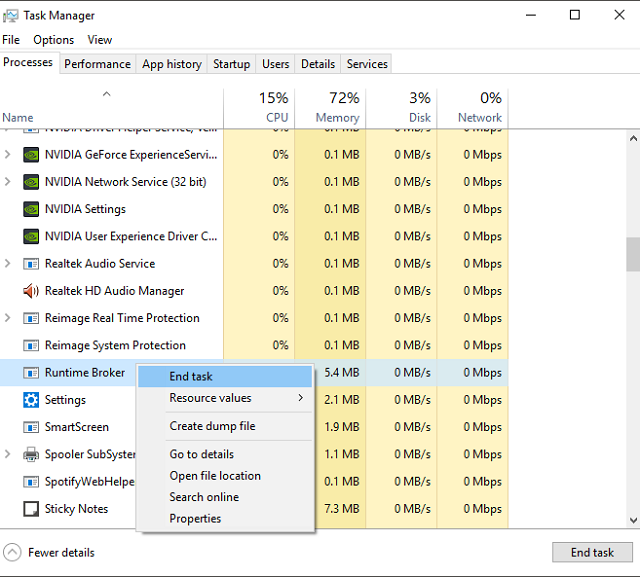This screenshot has height=577, width=640.
Task: Click the Sticky Notes process icon
Action: pos(31,509)
